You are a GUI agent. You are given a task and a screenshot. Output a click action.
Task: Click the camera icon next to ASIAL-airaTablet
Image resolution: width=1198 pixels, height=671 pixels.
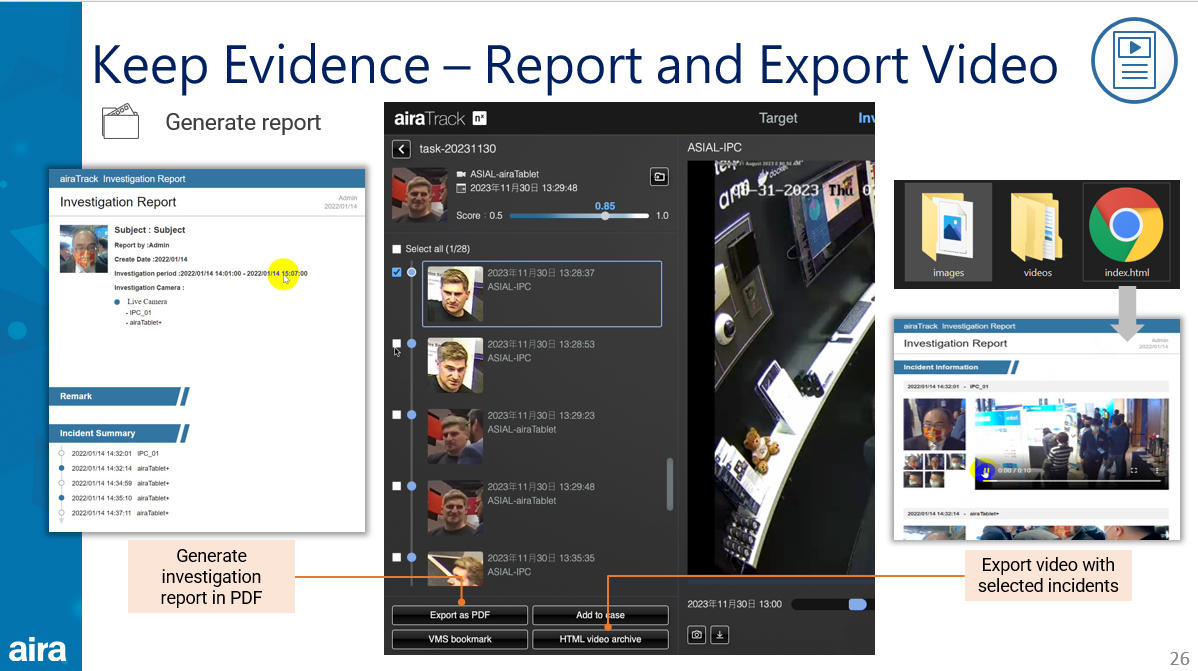461,174
